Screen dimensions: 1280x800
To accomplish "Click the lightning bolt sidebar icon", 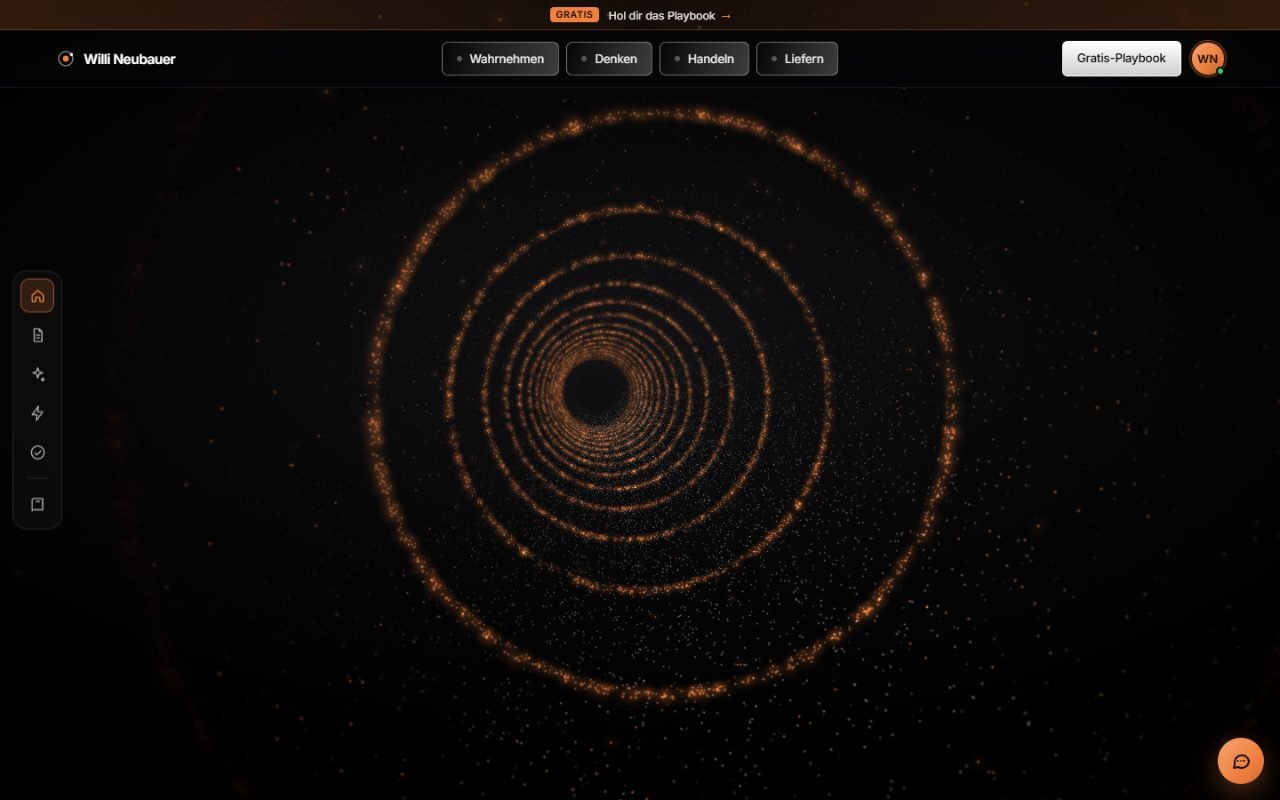I will pyautogui.click(x=37, y=413).
